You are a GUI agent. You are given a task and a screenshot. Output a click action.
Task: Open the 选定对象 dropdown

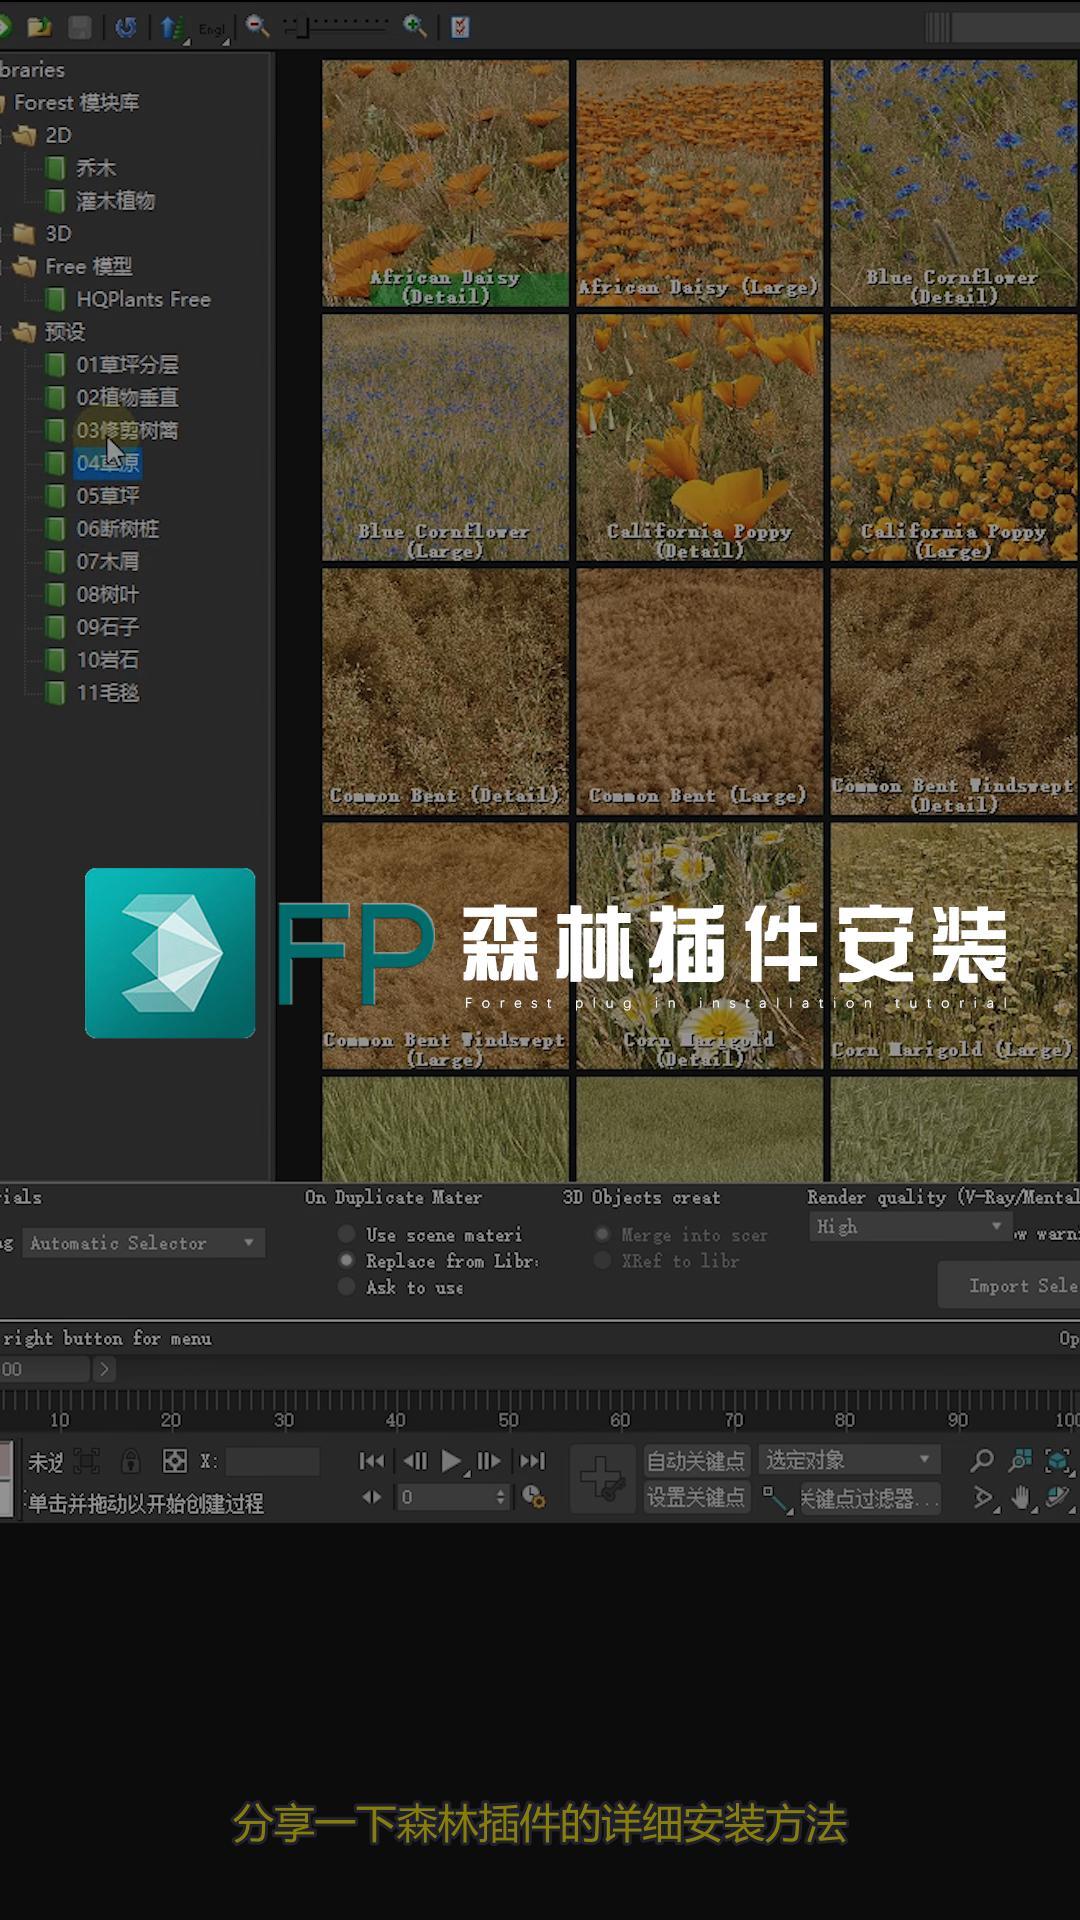(849, 1460)
